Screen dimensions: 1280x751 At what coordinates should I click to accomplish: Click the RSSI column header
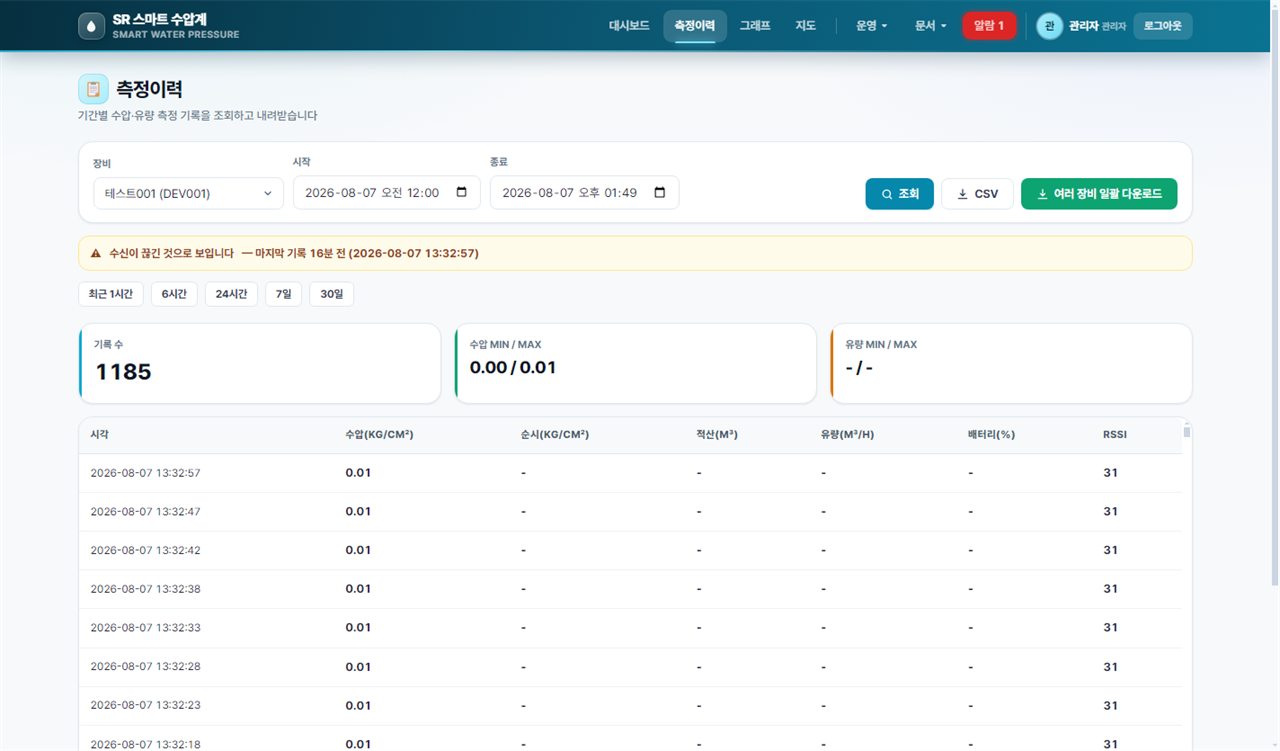pos(1116,435)
